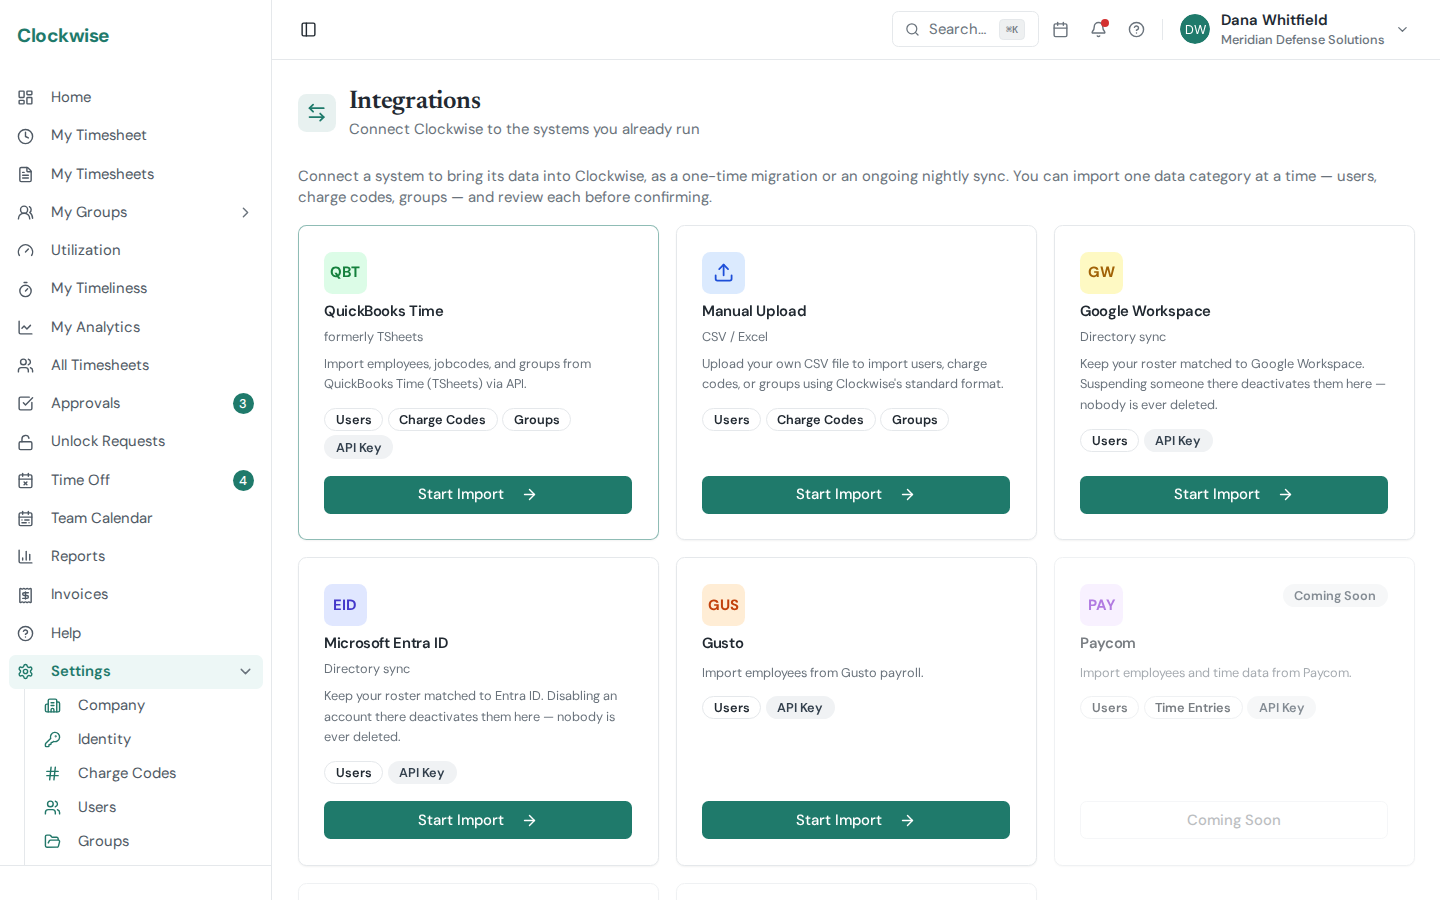1440x900 pixels.
Task: Click the GW Google Workspace logo
Action: pos(1101,273)
